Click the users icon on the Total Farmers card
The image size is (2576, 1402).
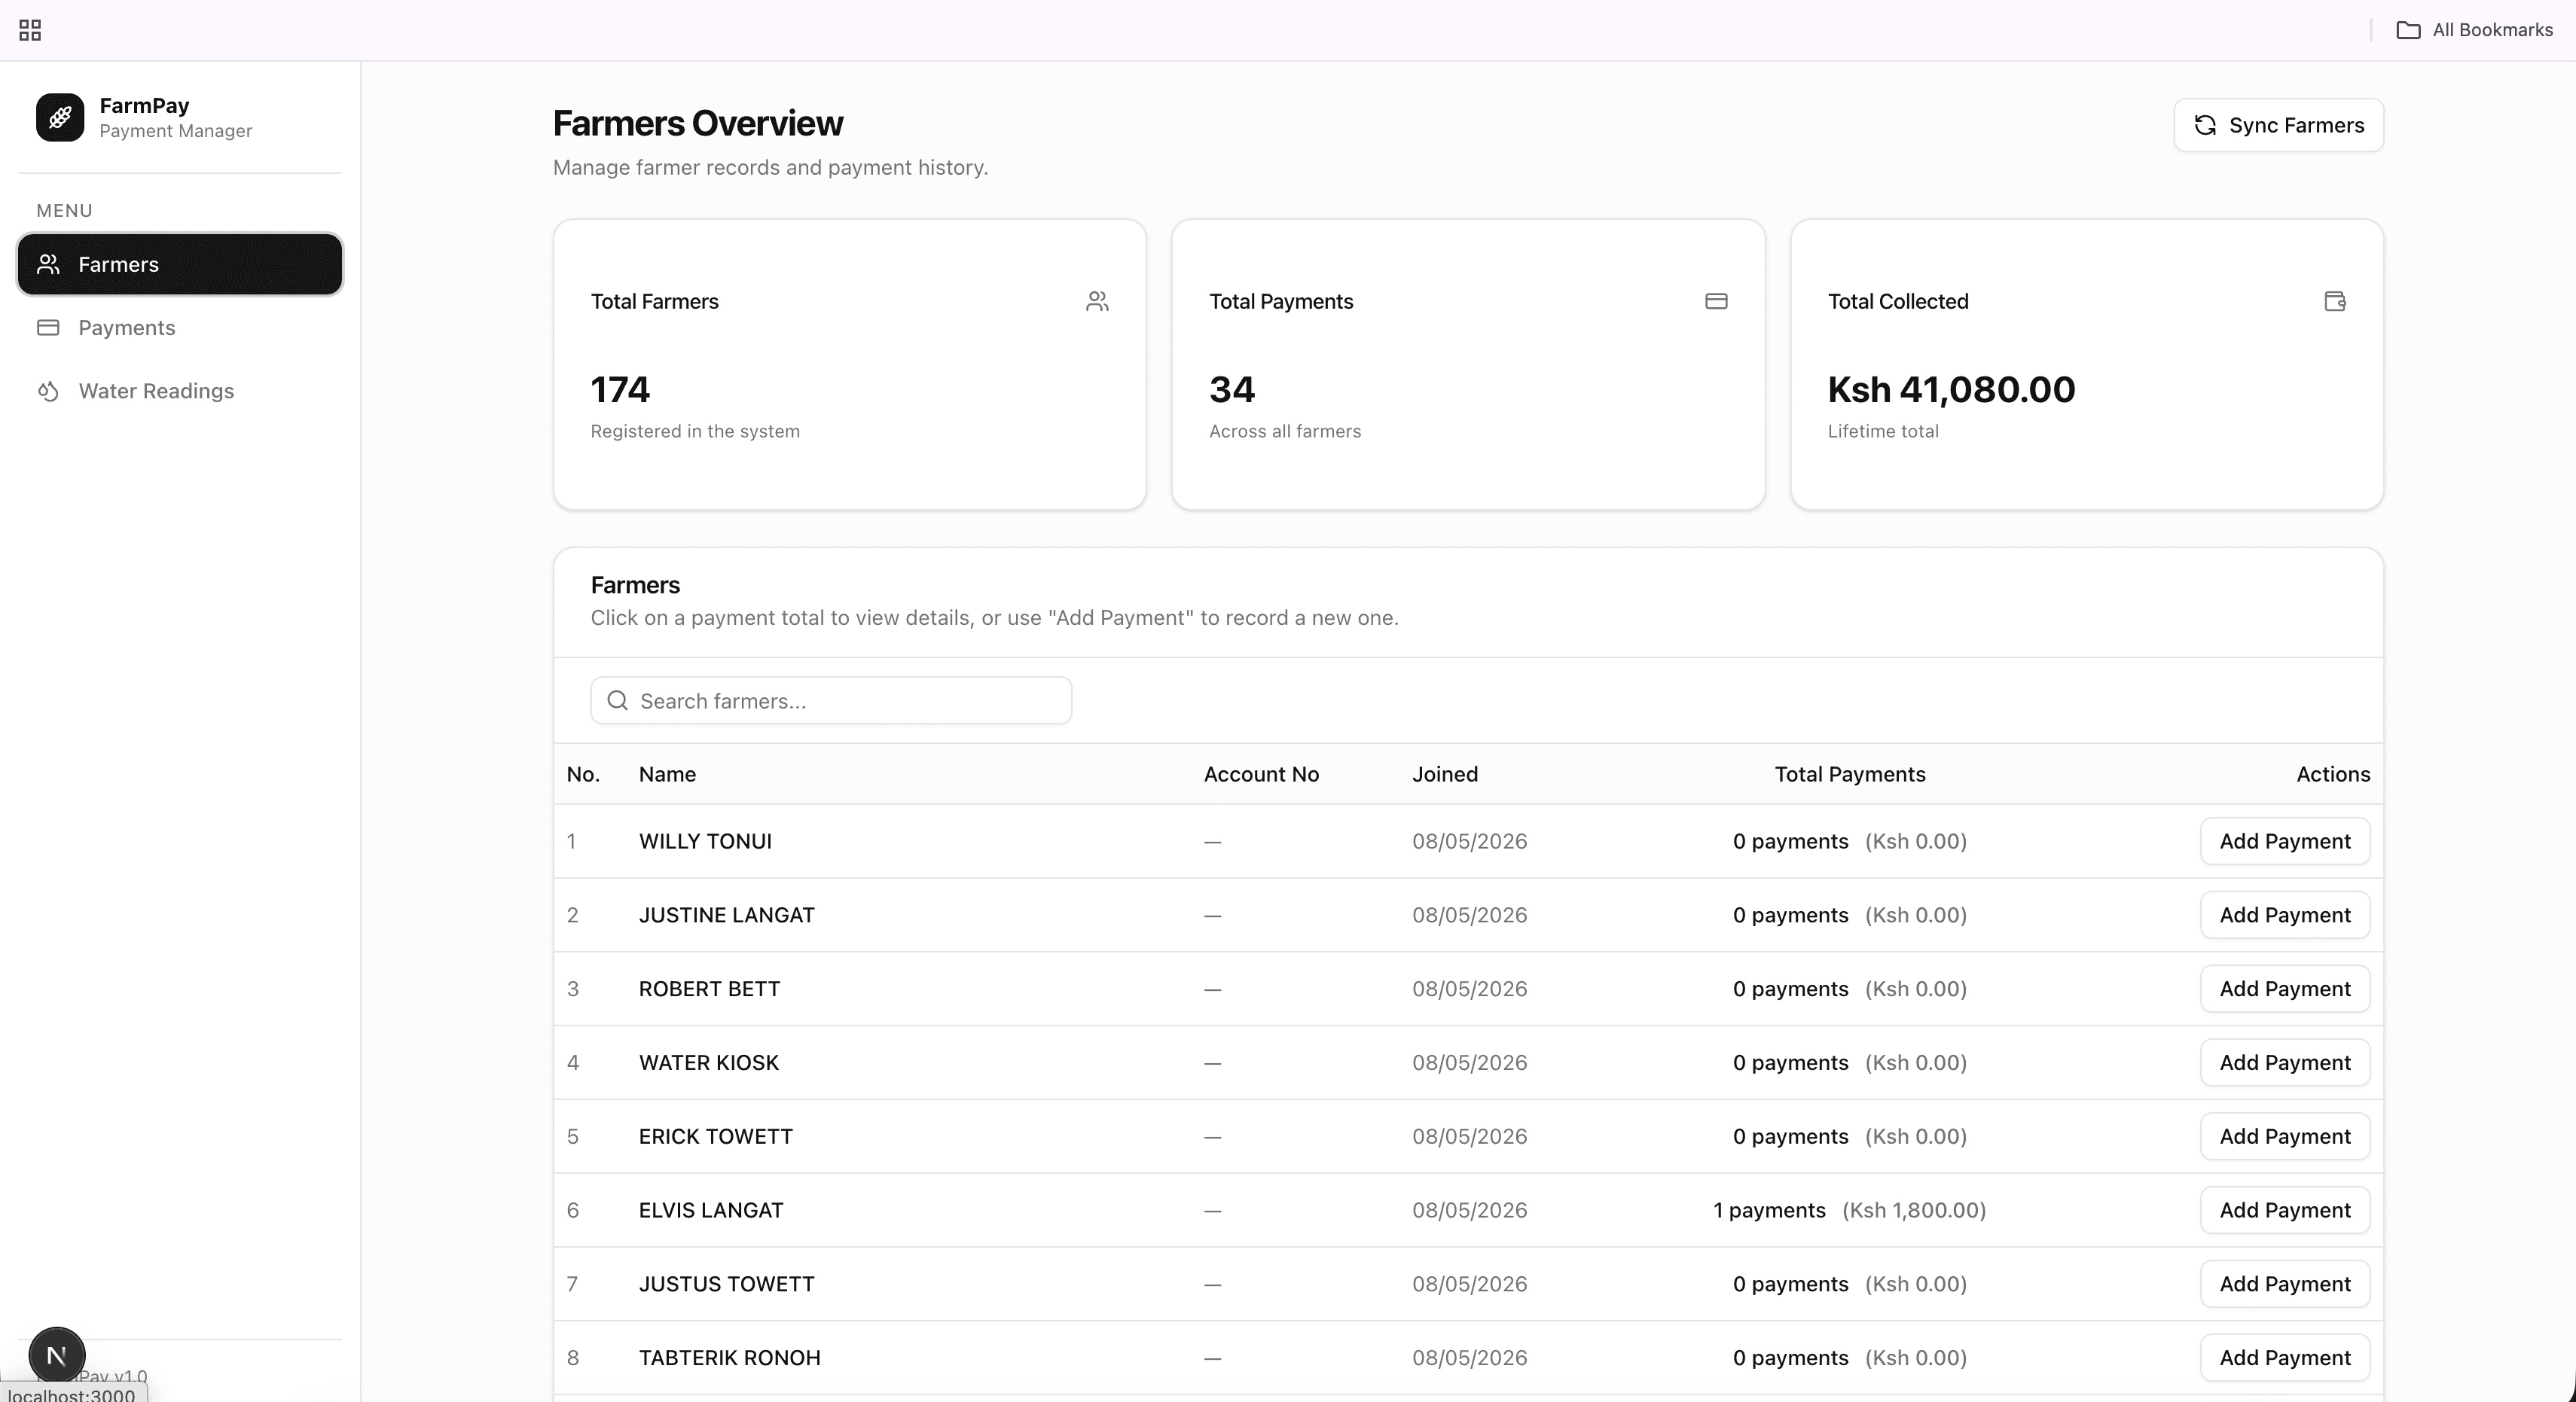1097,301
